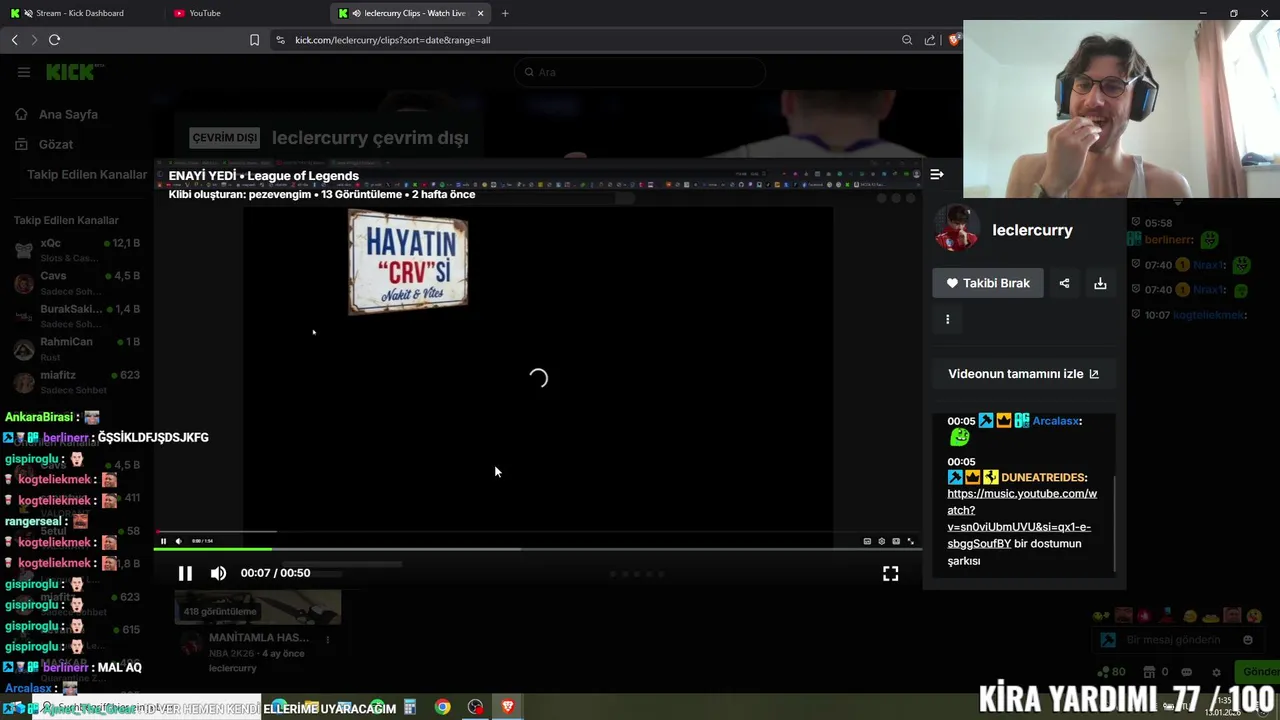The height and width of the screenshot is (720, 1280).
Task: Click the share icon beside Takibi Bırak
Action: tap(1064, 283)
